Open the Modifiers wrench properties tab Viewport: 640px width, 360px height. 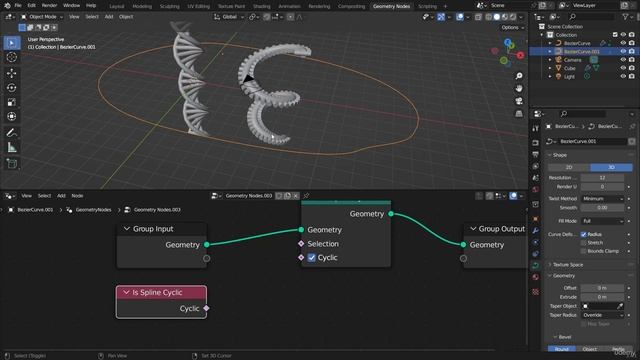pos(536,231)
